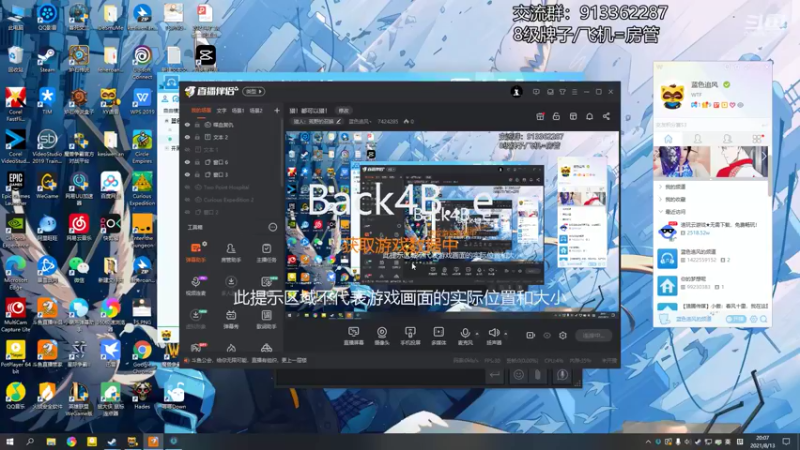Open YY window apps grid tab
Screen dimensions: 800x450
click(x=757, y=139)
